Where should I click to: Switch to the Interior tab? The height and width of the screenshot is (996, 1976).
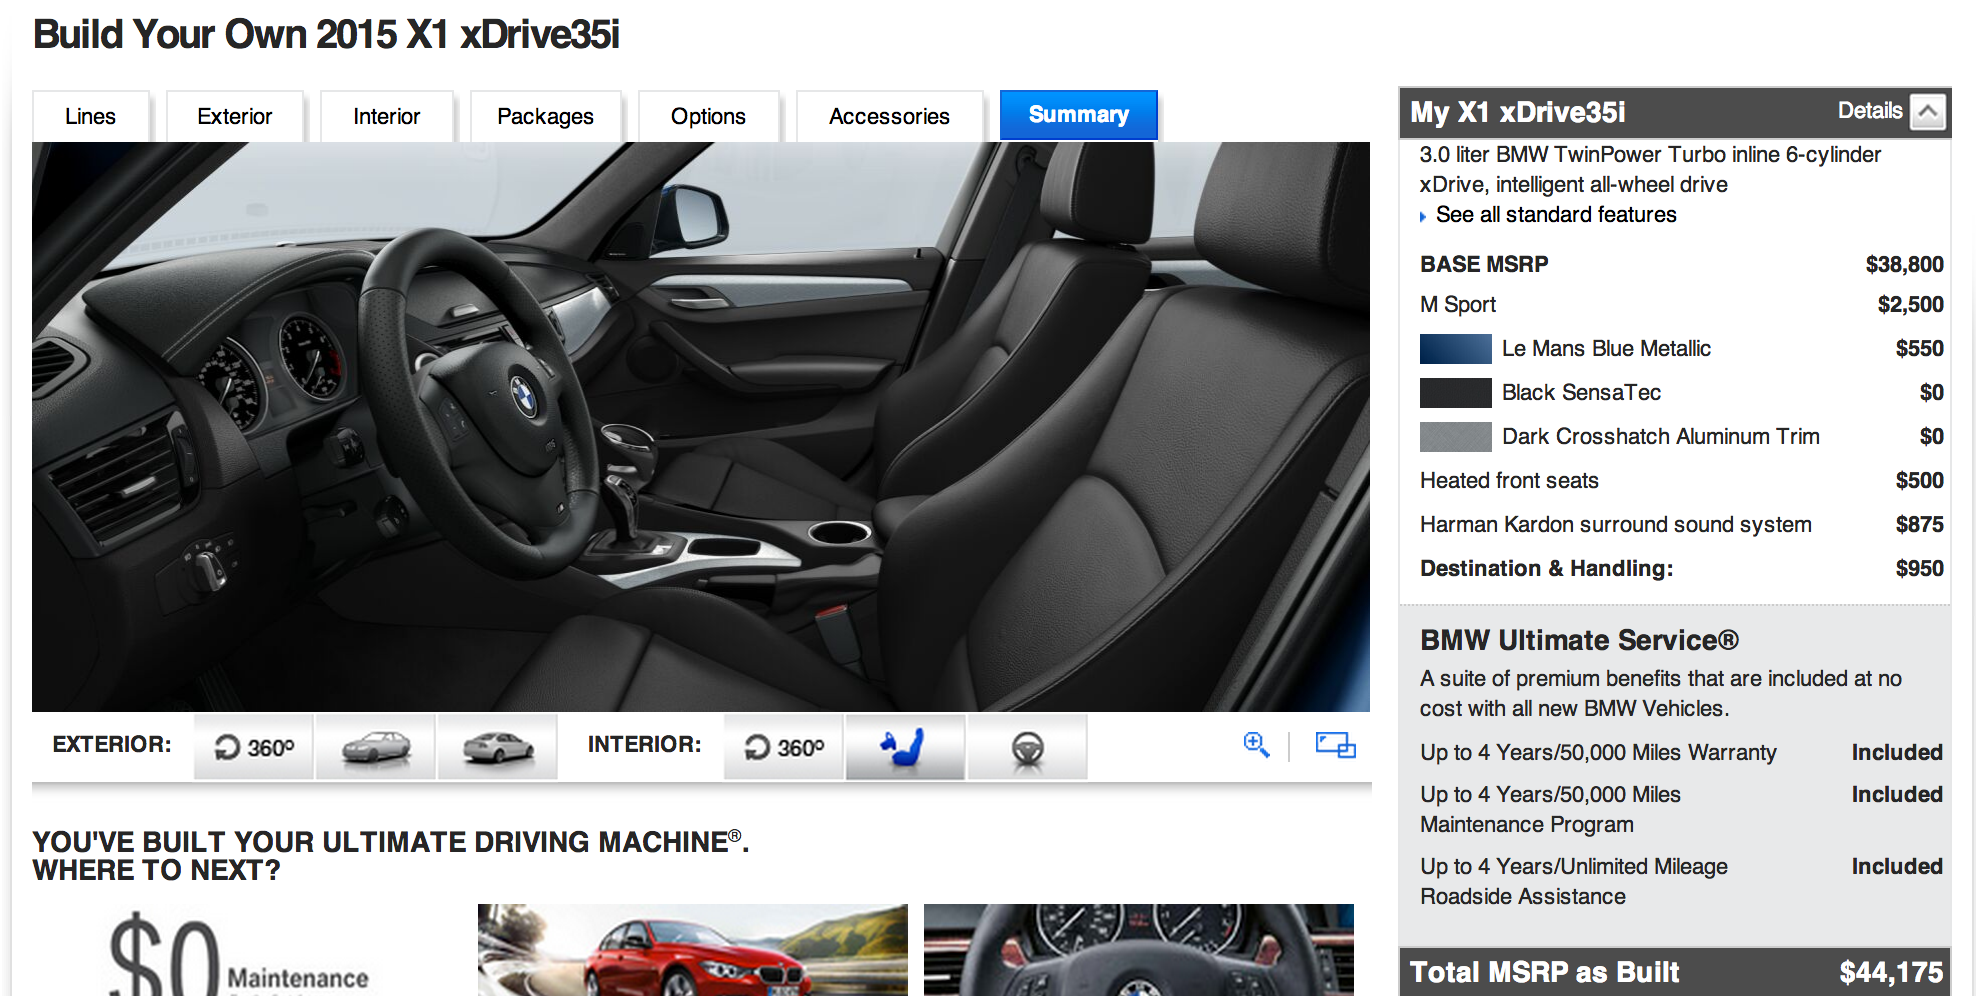point(386,116)
